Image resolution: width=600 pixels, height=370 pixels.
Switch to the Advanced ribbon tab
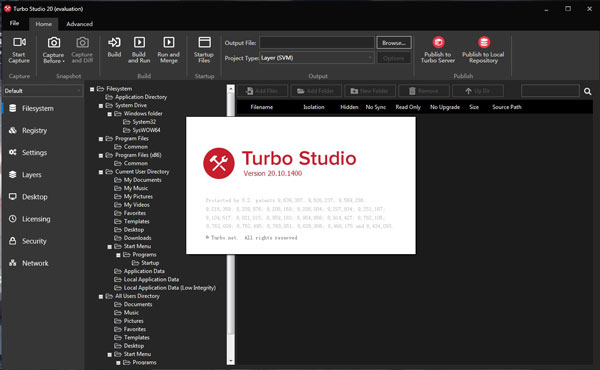pos(80,24)
